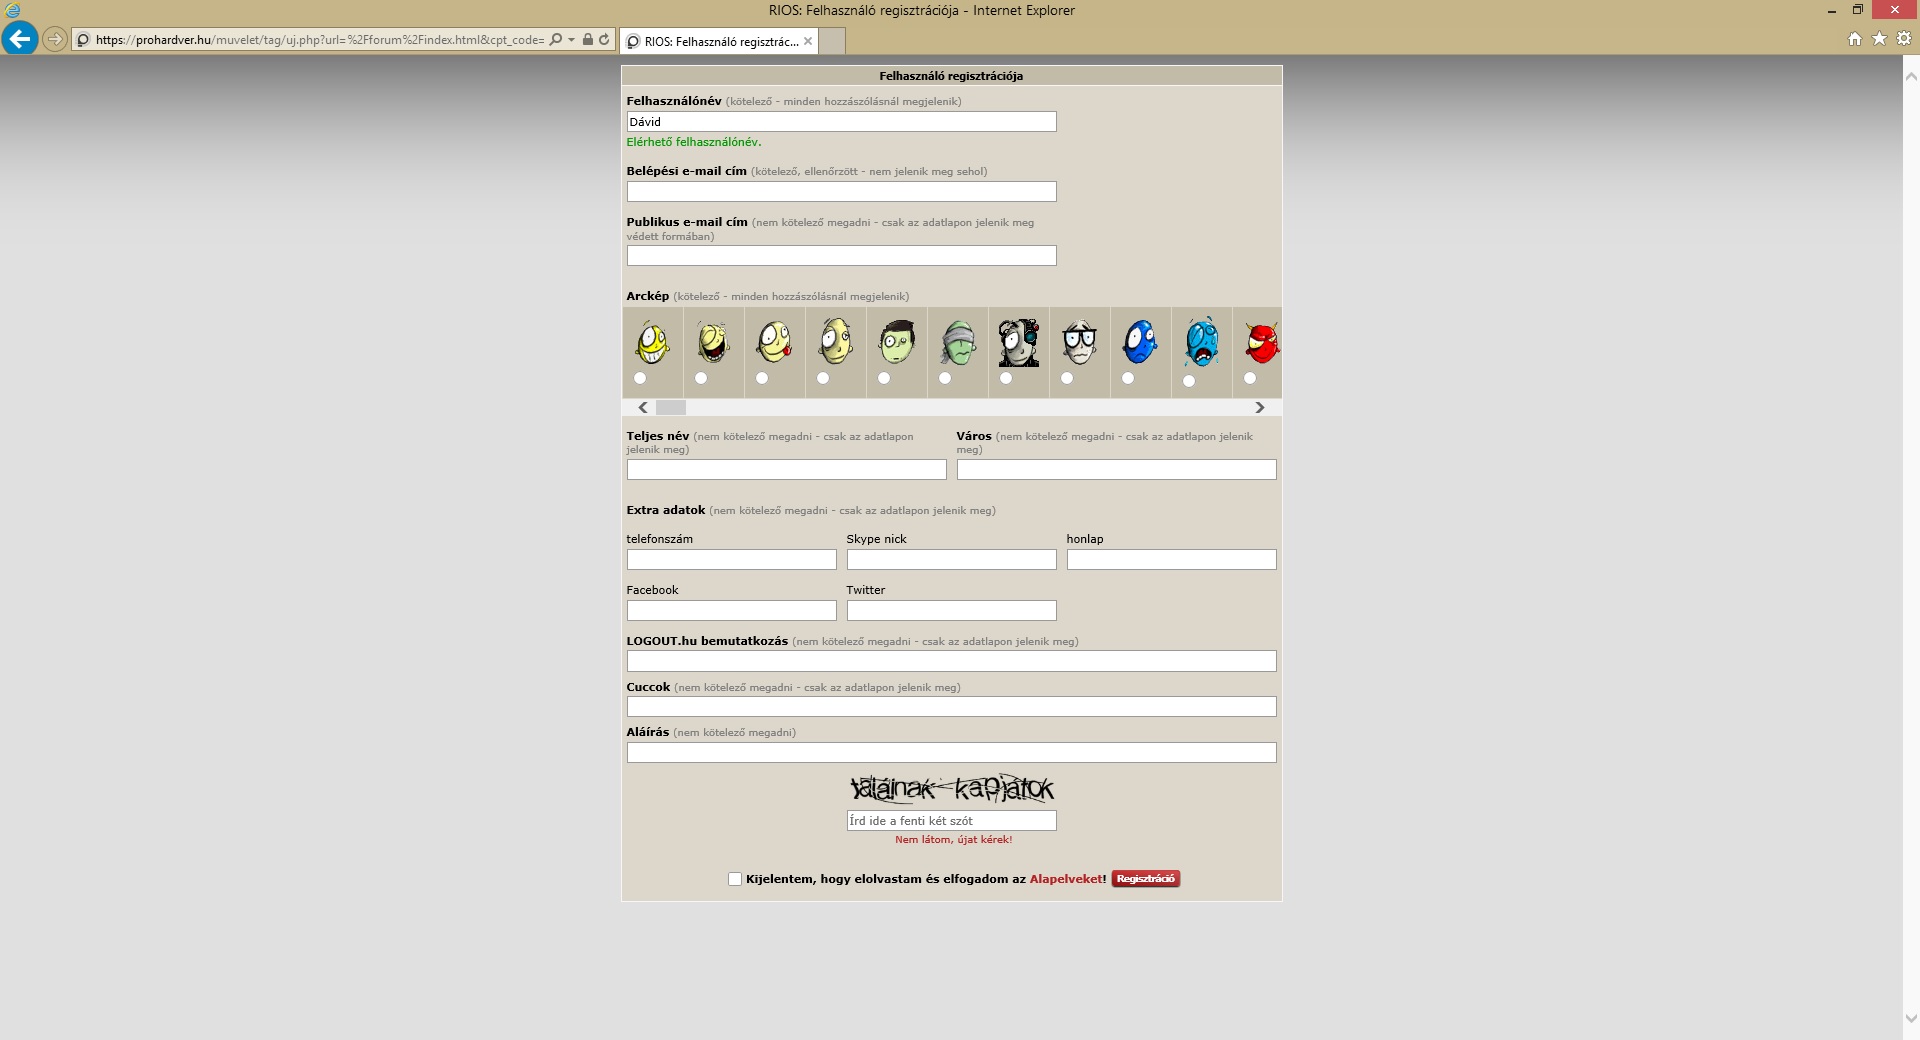The image size is (1920, 1040).
Task: Open the Tools gear menu
Action: [1904, 39]
